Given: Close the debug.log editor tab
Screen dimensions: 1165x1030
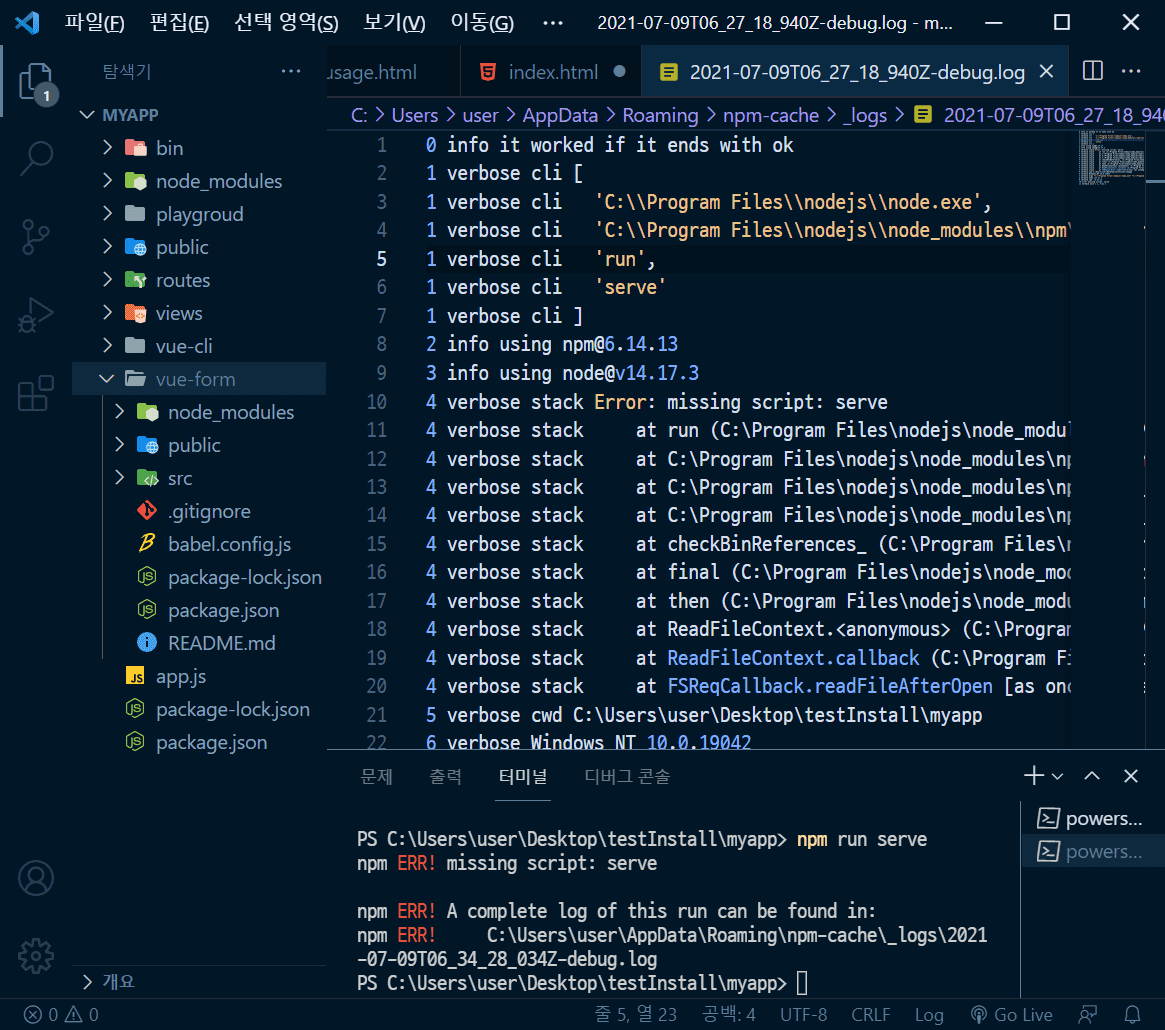Looking at the screenshot, I should (x=1046, y=71).
